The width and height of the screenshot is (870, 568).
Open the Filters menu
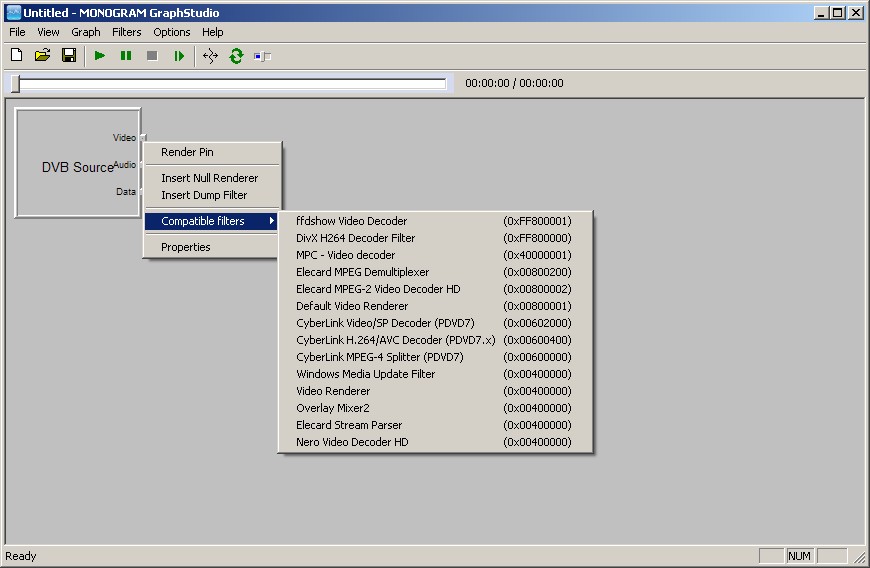tap(127, 32)
